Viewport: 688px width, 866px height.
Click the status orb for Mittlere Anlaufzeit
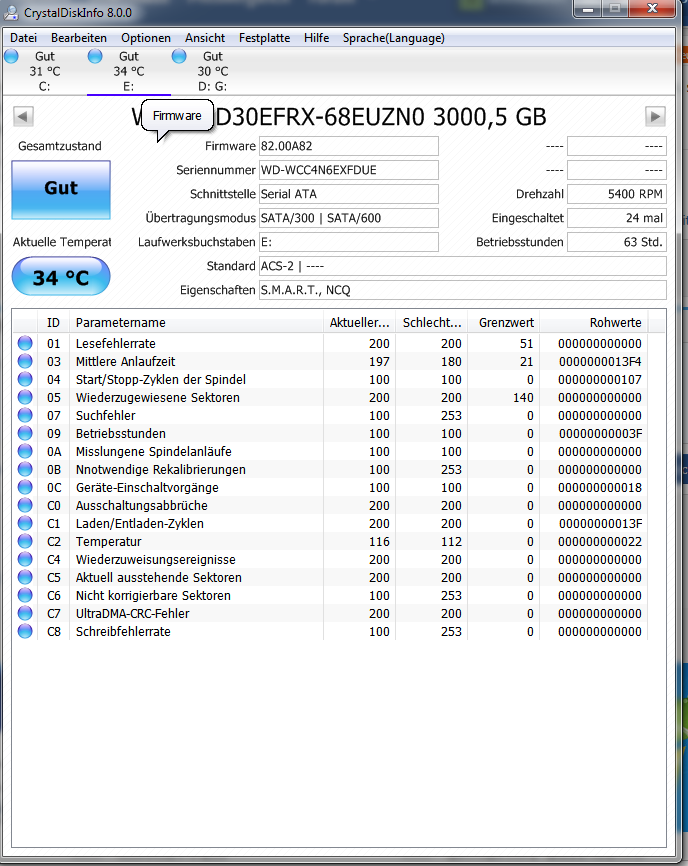point(25,361)
